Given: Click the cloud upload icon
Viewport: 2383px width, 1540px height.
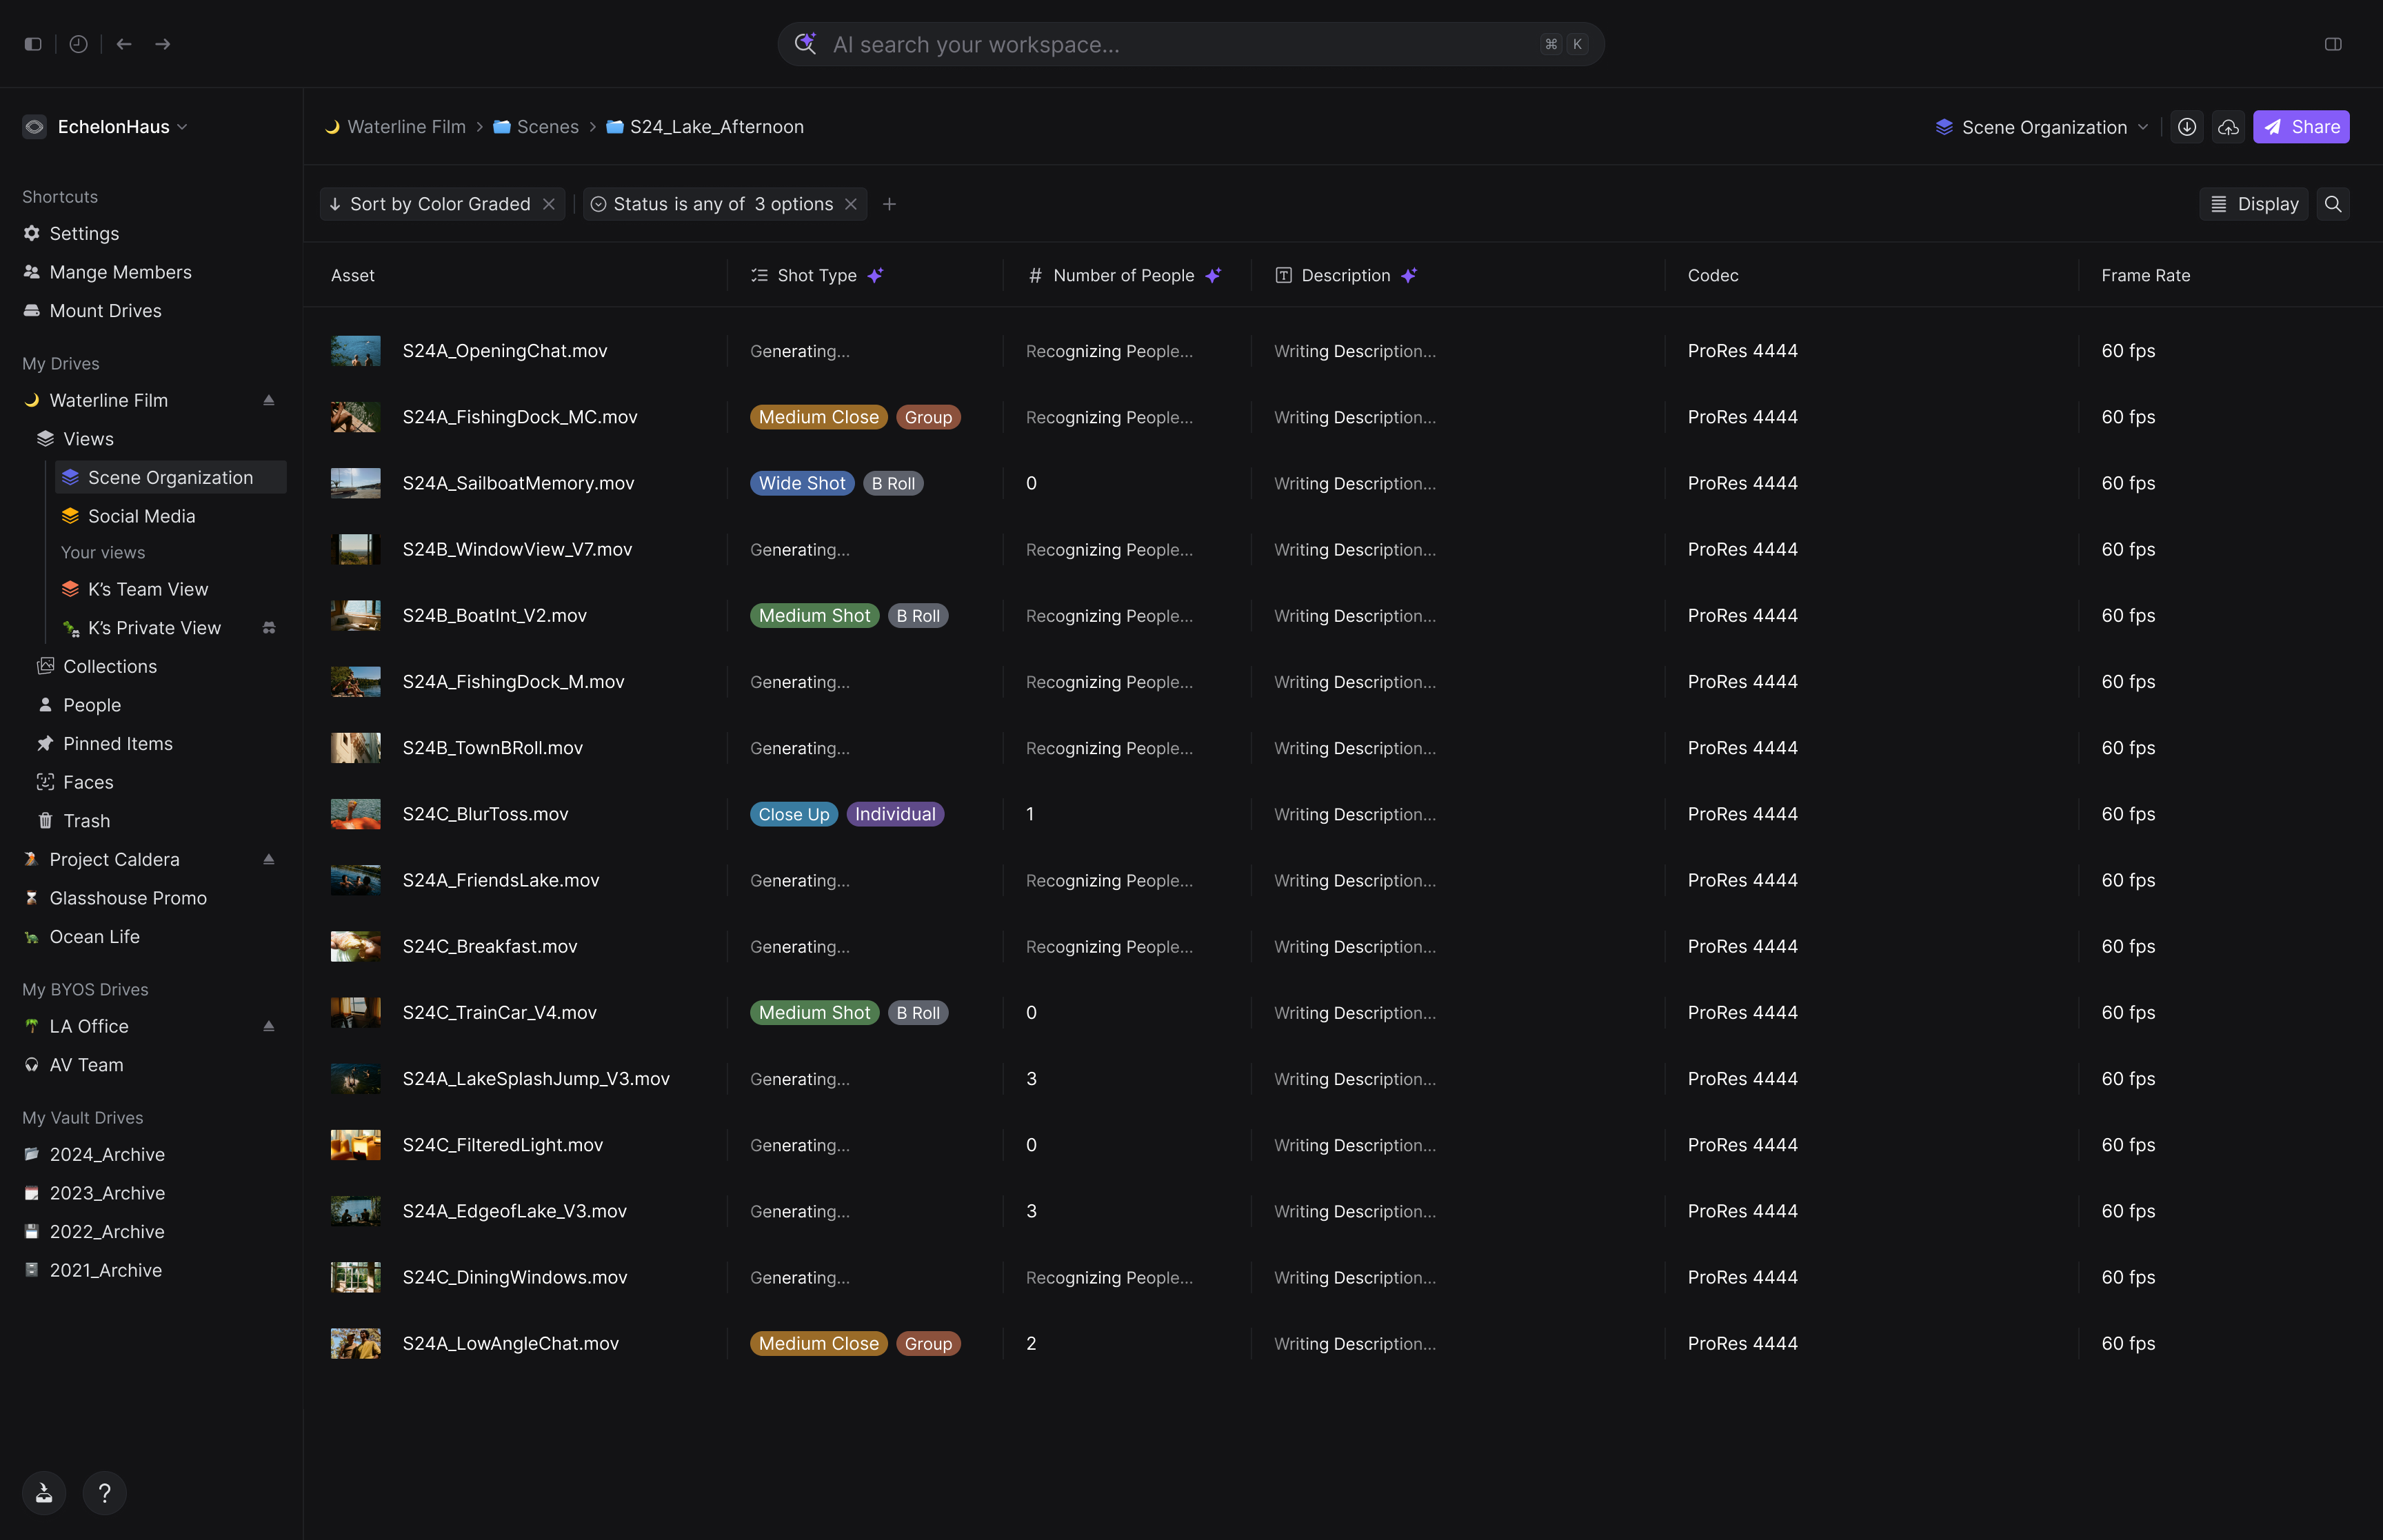Looking at the screenshot, I should pyautogui.click(x=2228, y=127).
